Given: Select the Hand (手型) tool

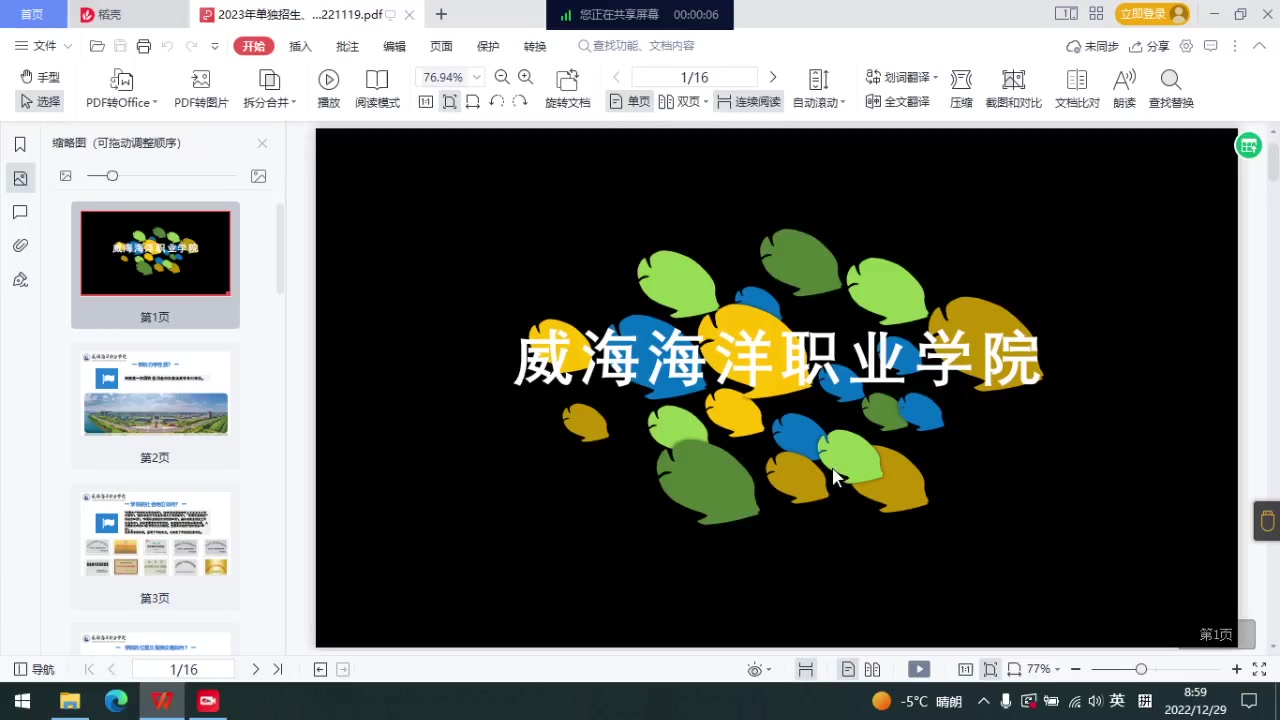Looking at the screenshot, I should click(x=40, y=77).
